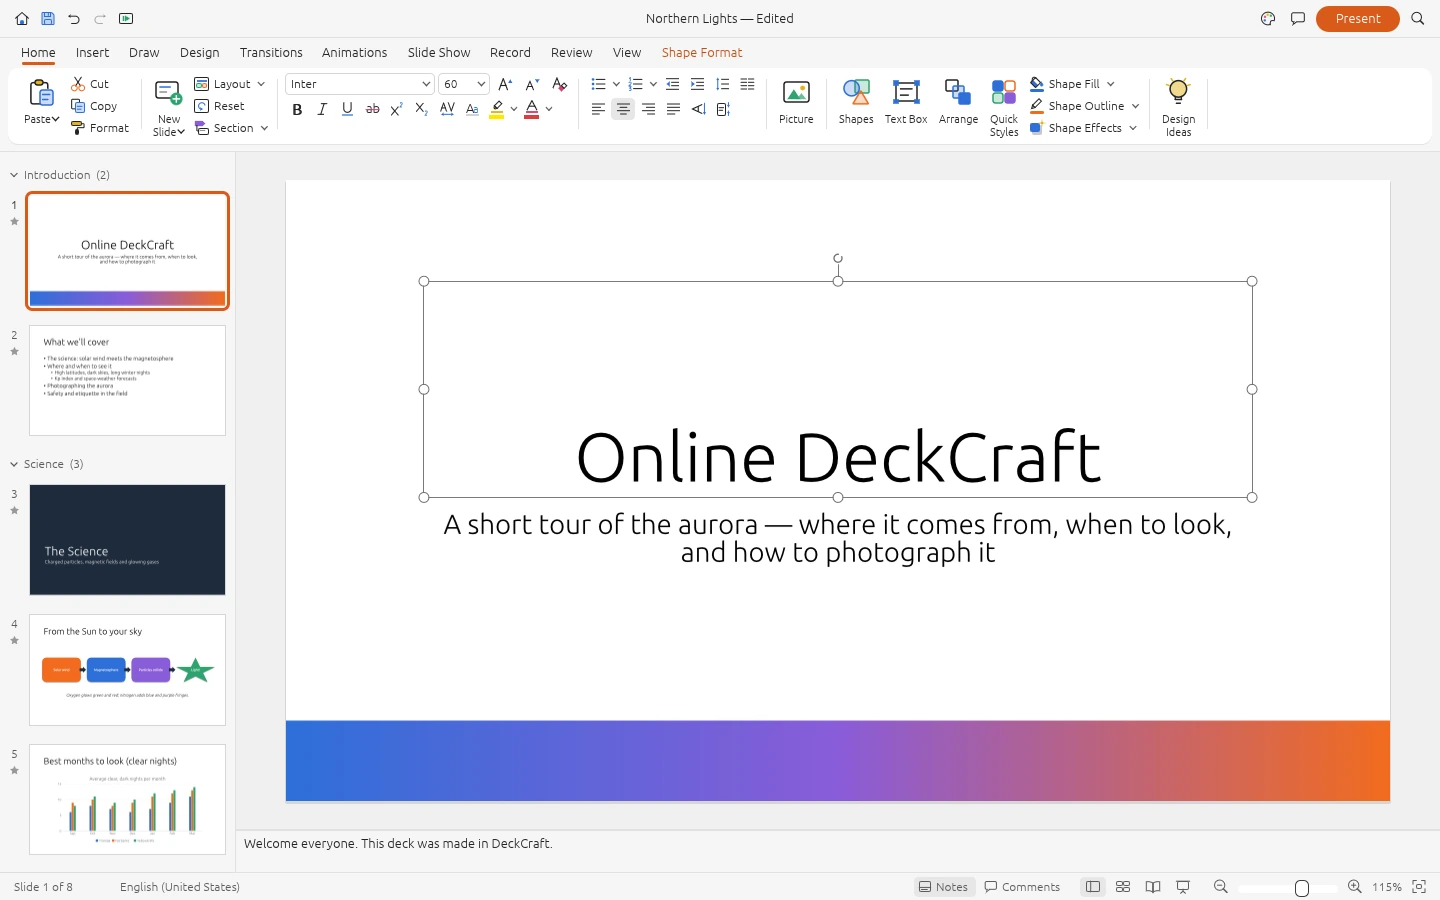Open the Picture insert tool
The width and height of the screenshot is (1440, 900).
pyautogui.click(x=796, y=102)
